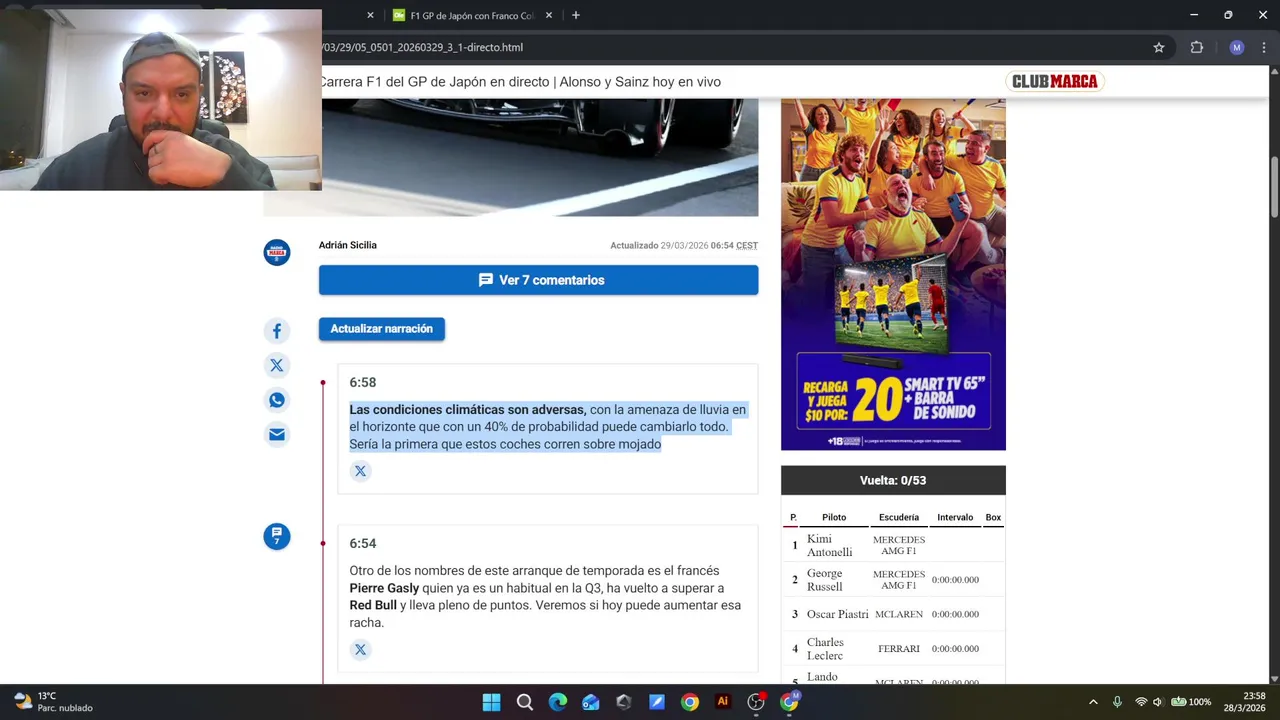Select Kimi Antonelli row in standings

click(893, 545)
